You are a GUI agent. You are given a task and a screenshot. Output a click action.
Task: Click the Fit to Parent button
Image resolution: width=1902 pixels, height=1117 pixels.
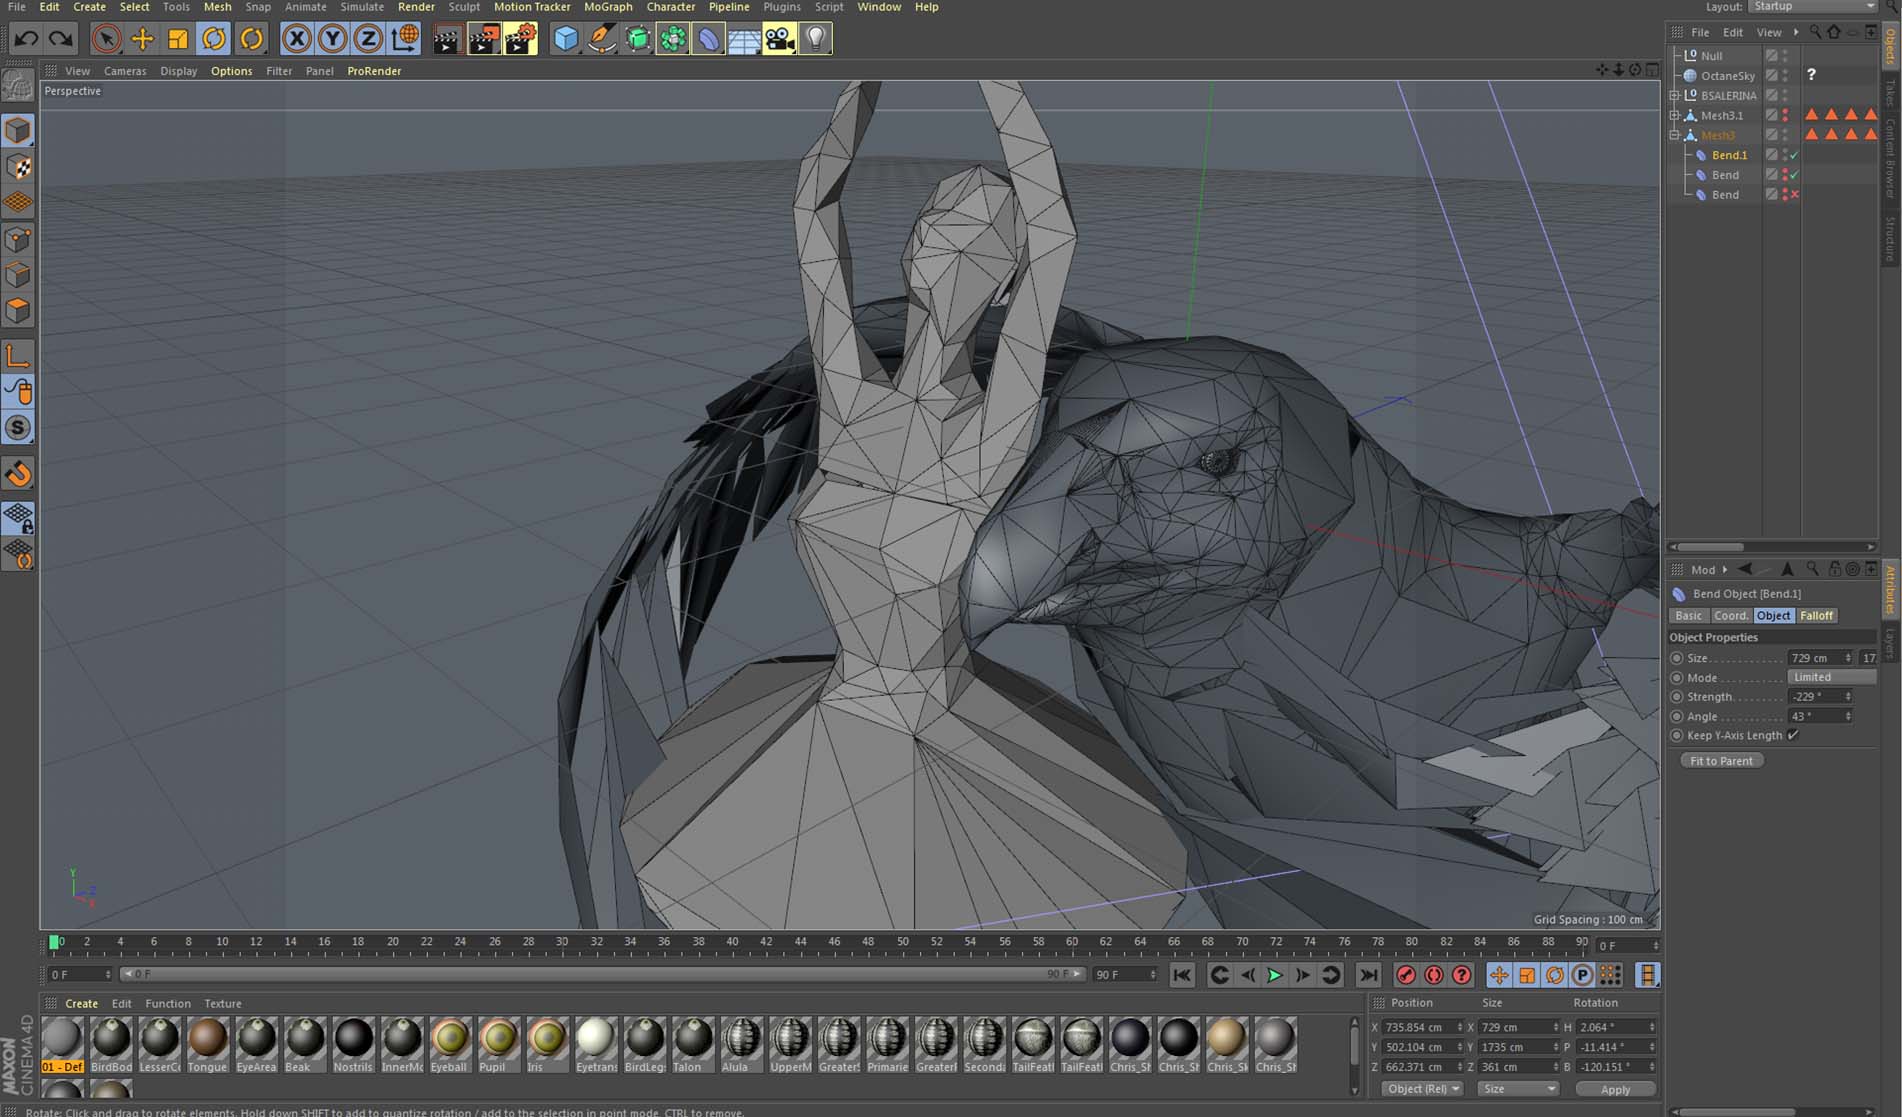(x=1721, y=761)
